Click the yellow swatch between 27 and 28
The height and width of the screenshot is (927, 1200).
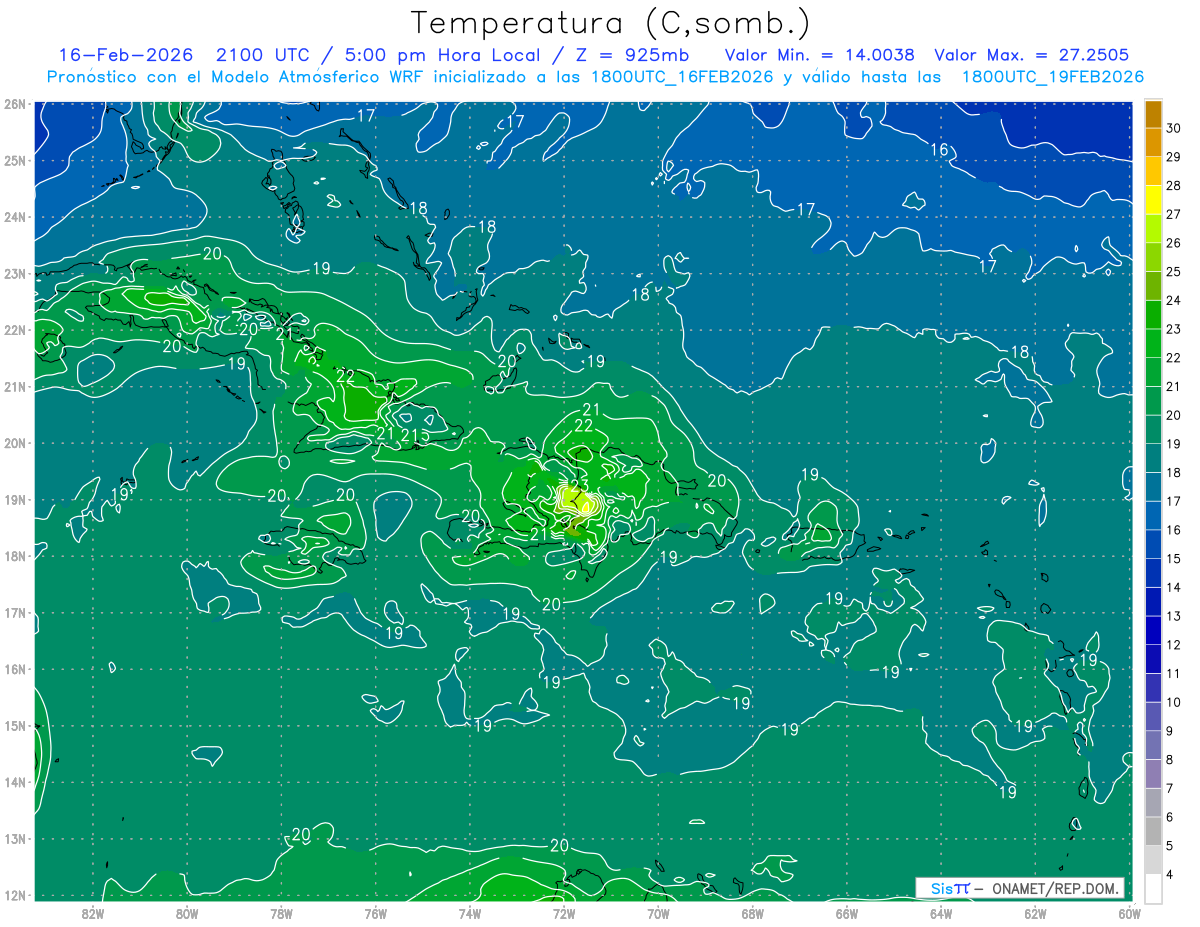(1153, 200)
